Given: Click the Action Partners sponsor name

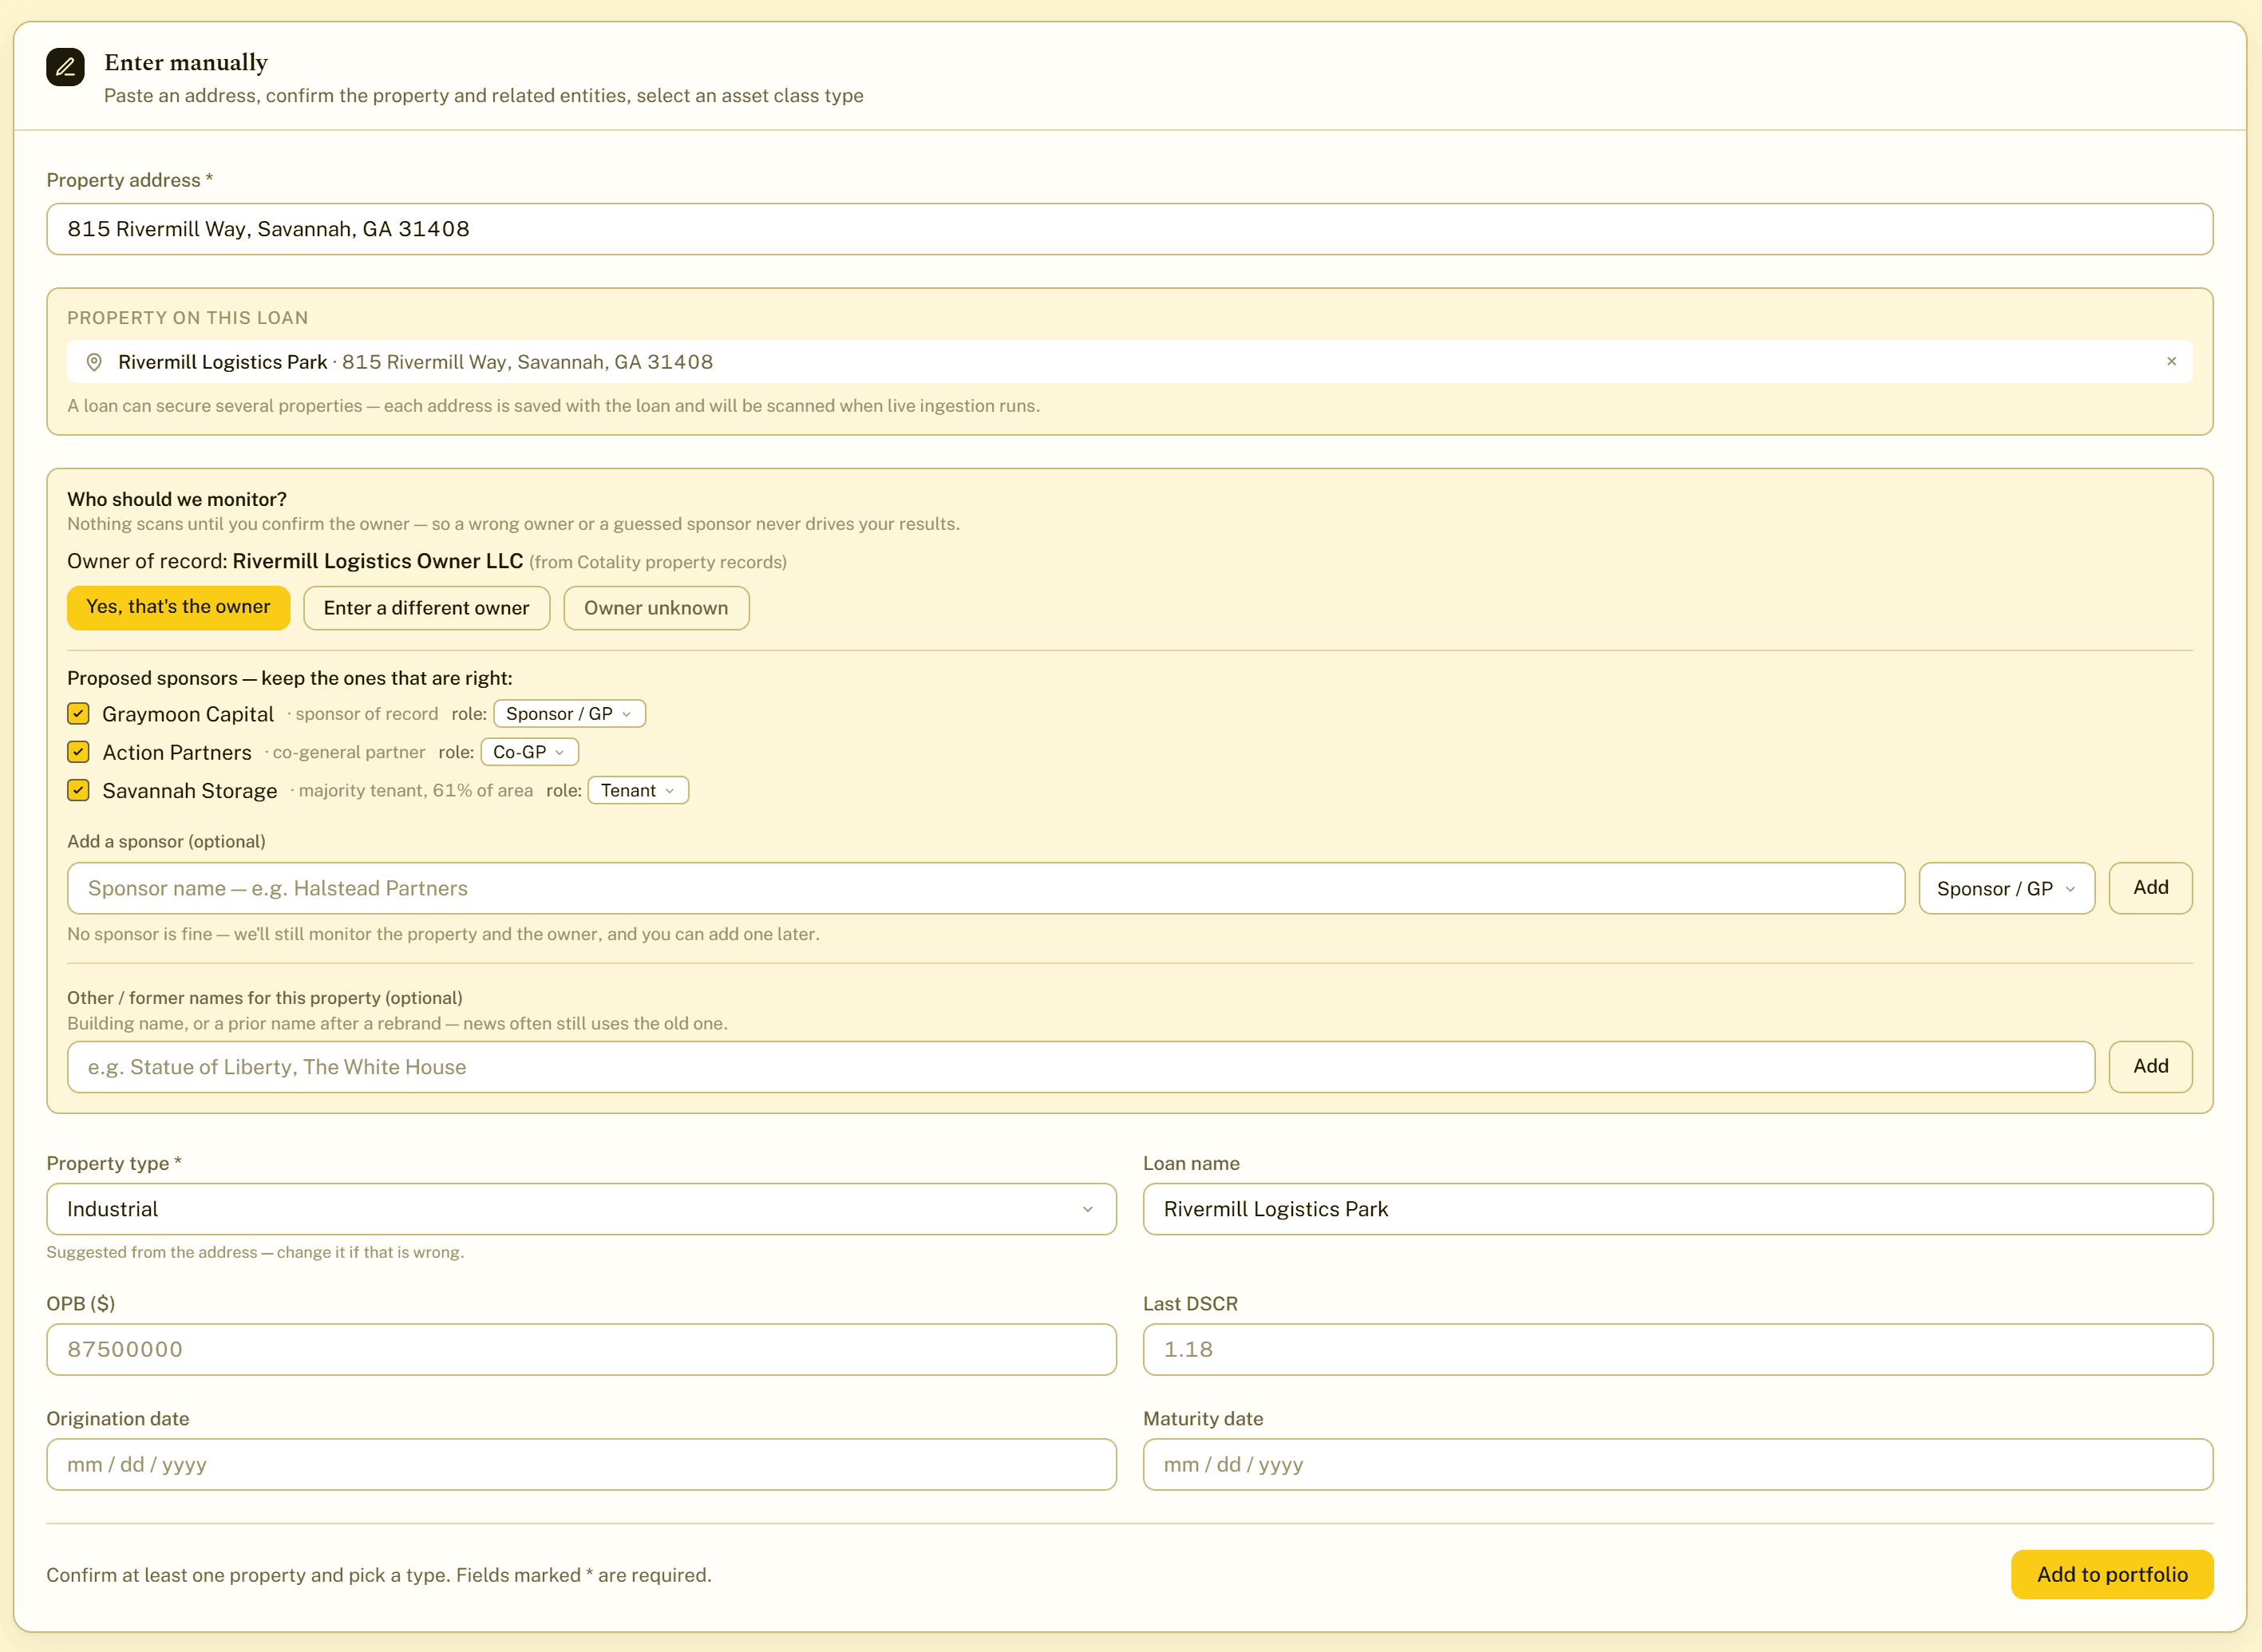Looking at the screenshot, I should (x=177, y=752).
